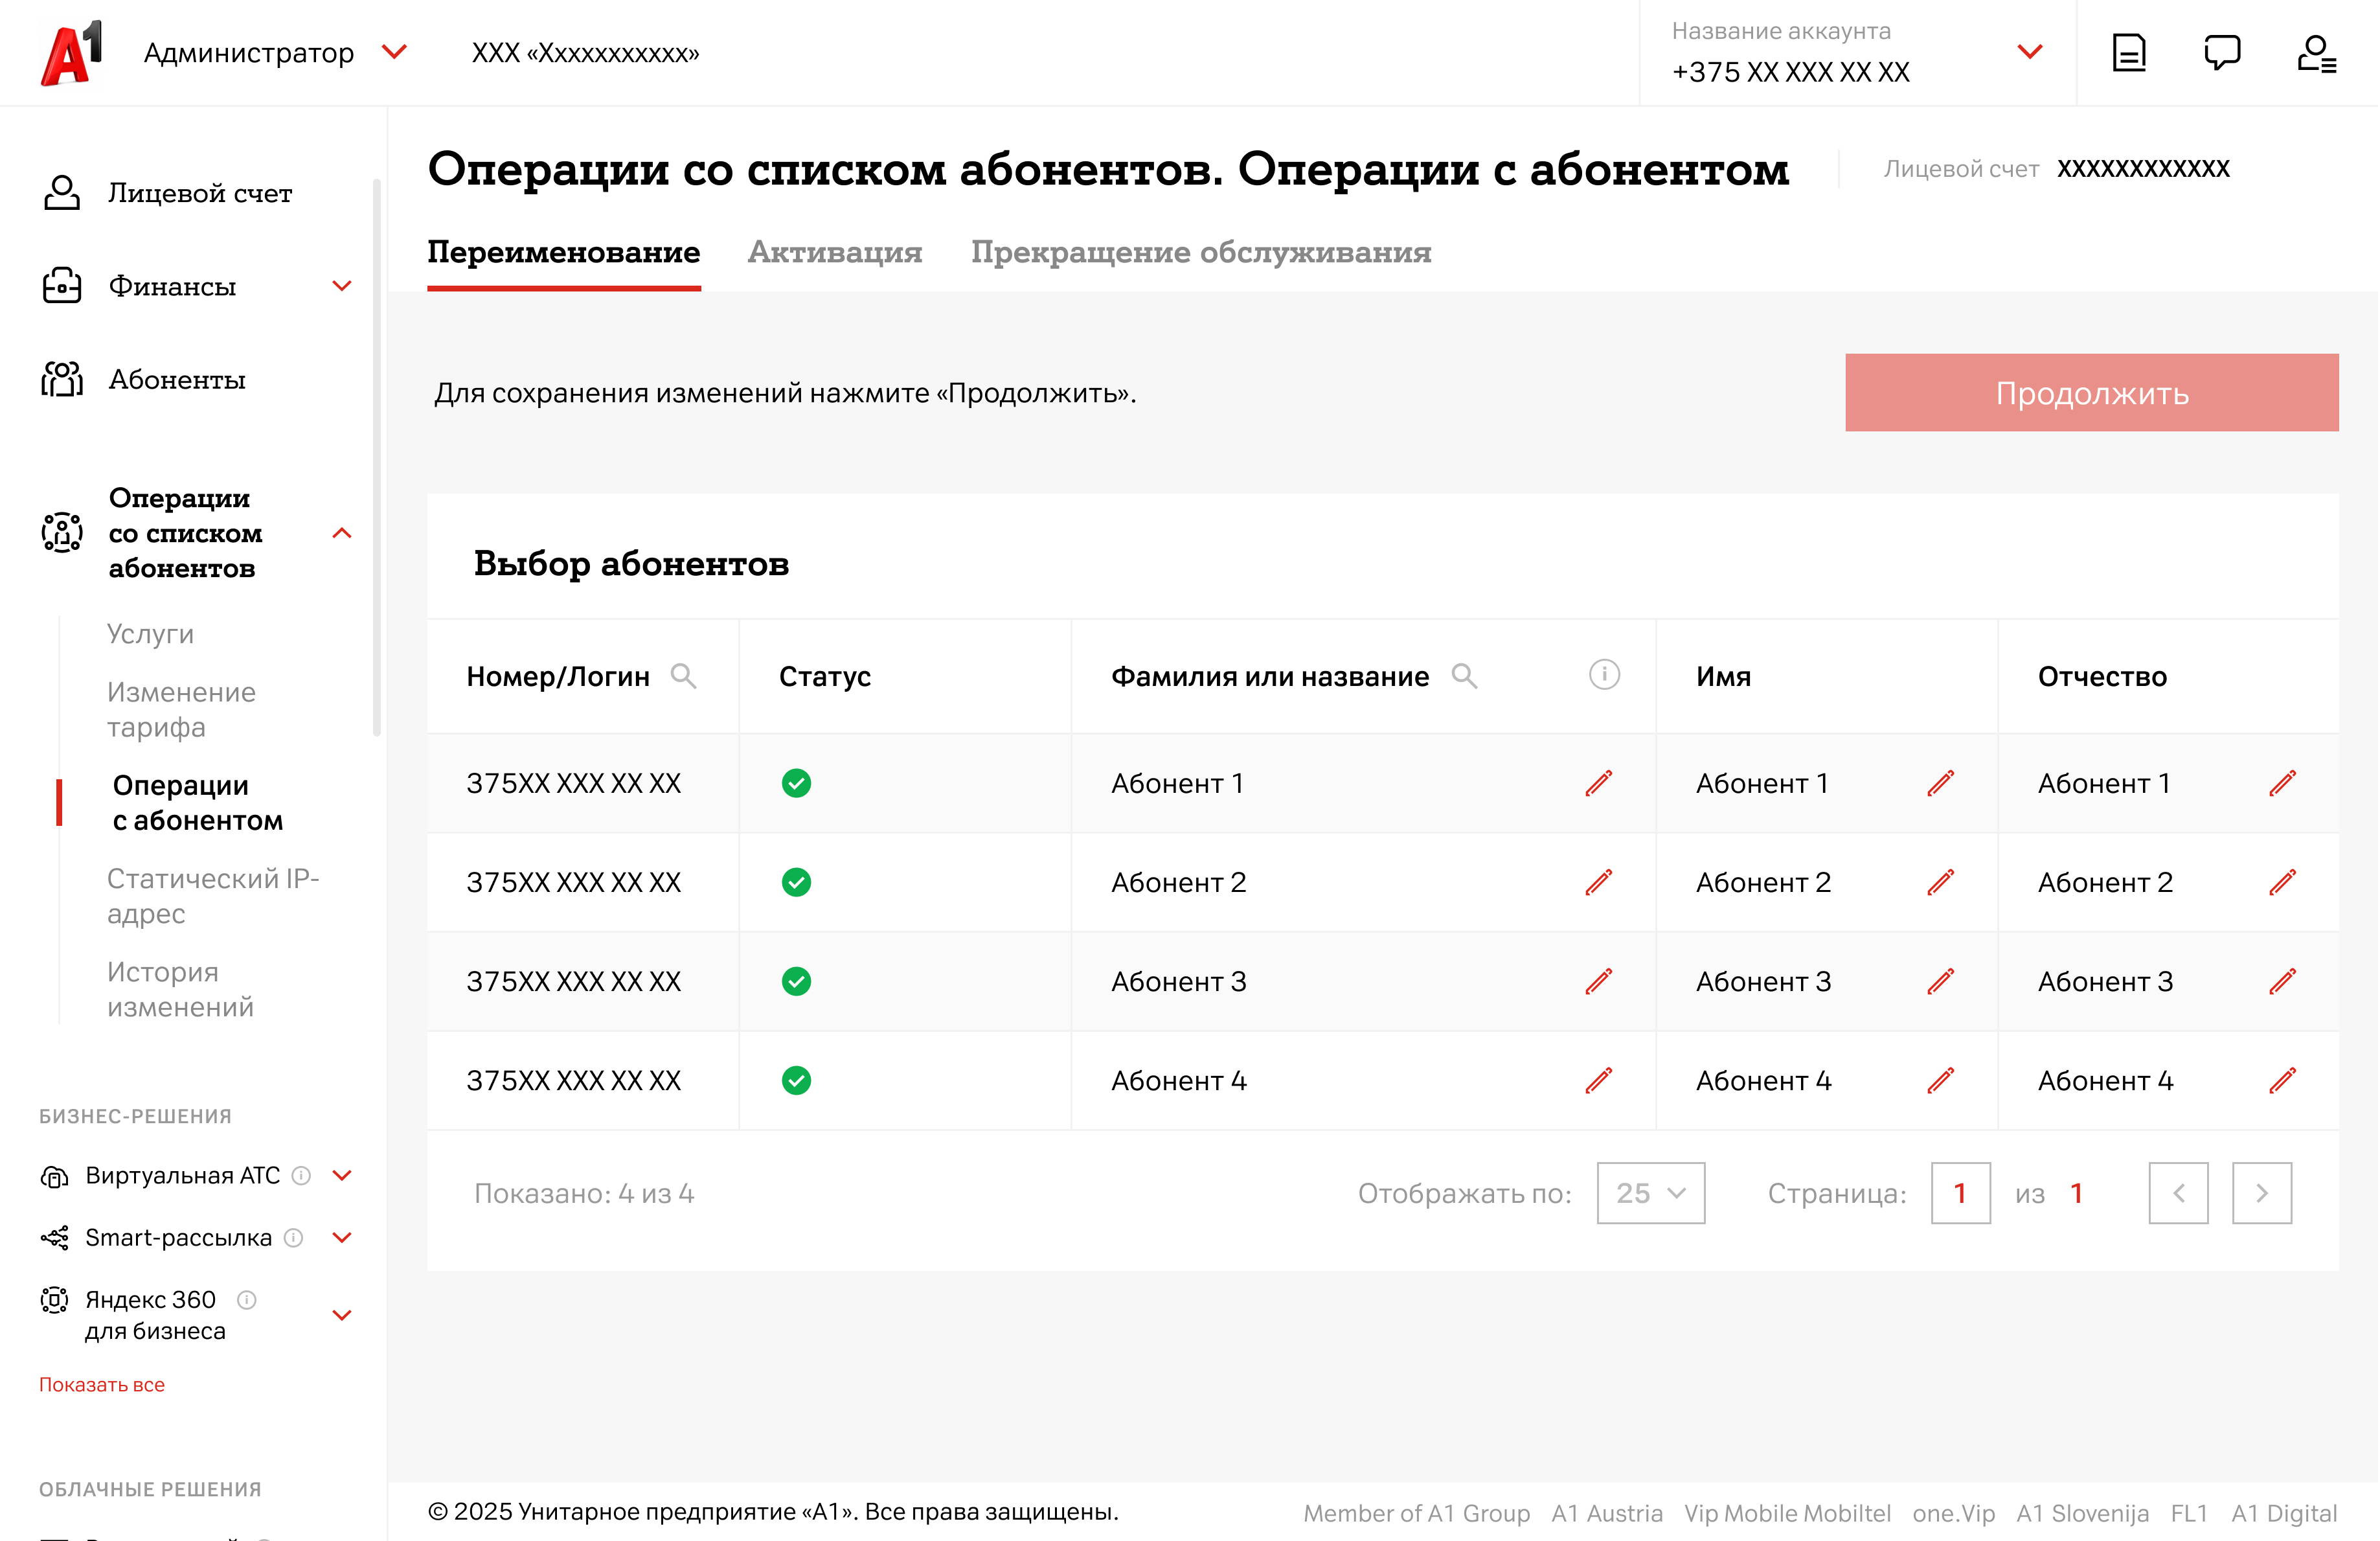This screenshot has width=2380, height=1541.
Task: Search by Номер/Логин magnifier icon
Action: coord(683,676)
